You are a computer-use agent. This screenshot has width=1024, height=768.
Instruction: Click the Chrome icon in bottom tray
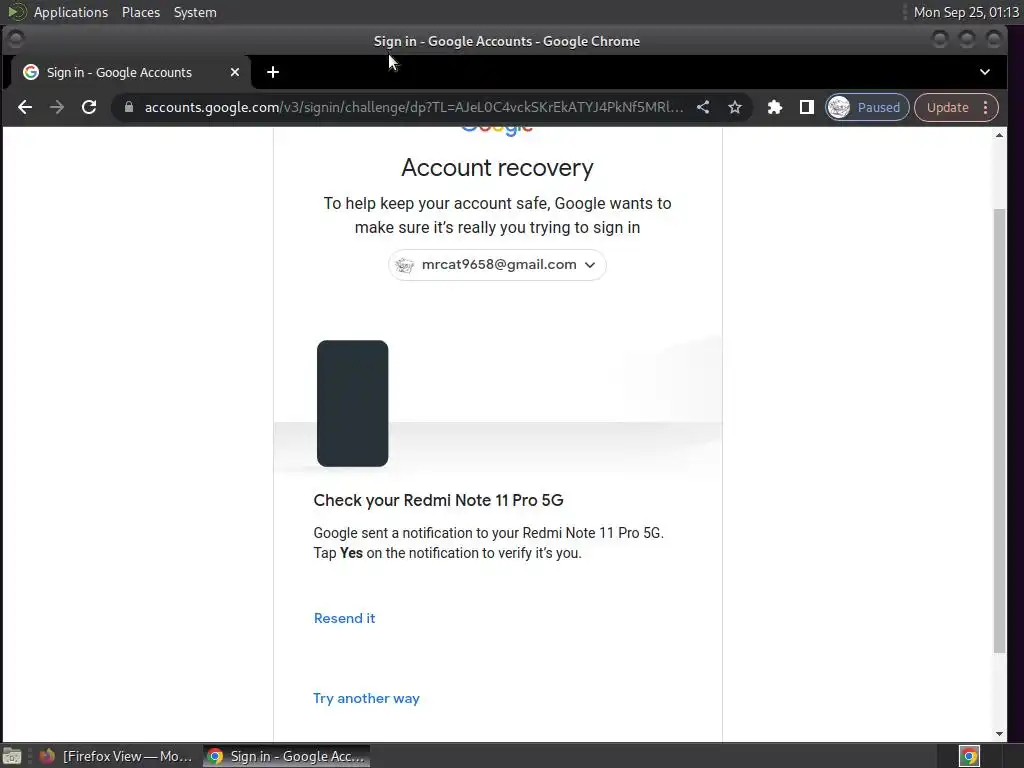[x=969, y=756]
